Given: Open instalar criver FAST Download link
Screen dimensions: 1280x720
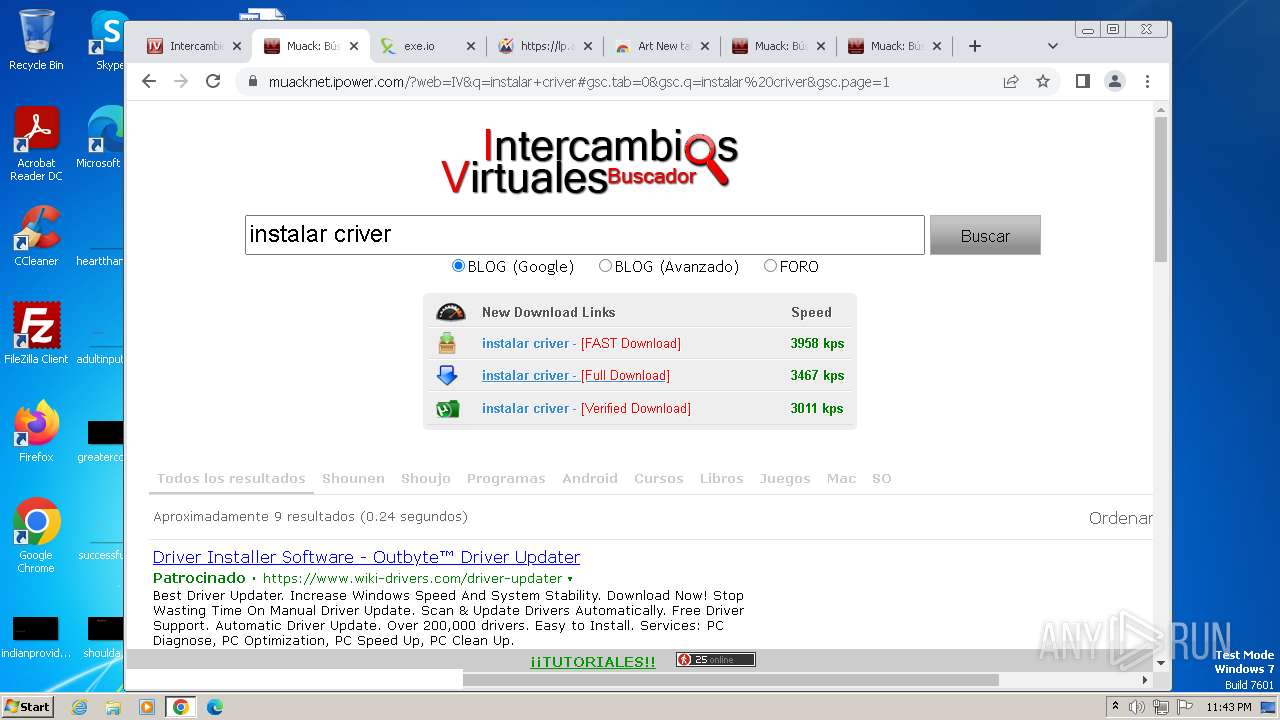Looking at the screenshot, I should pyautogui.click(x=581, y=343).
